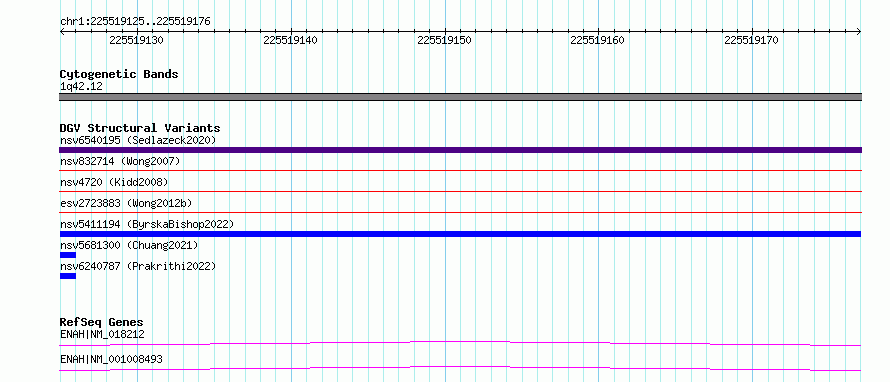Image resolution: width=890 pixels, height=382 pixels.
Task: Select variant label nsv5411194 (ByrskaBishop2022)
Action: coord(147,224)
